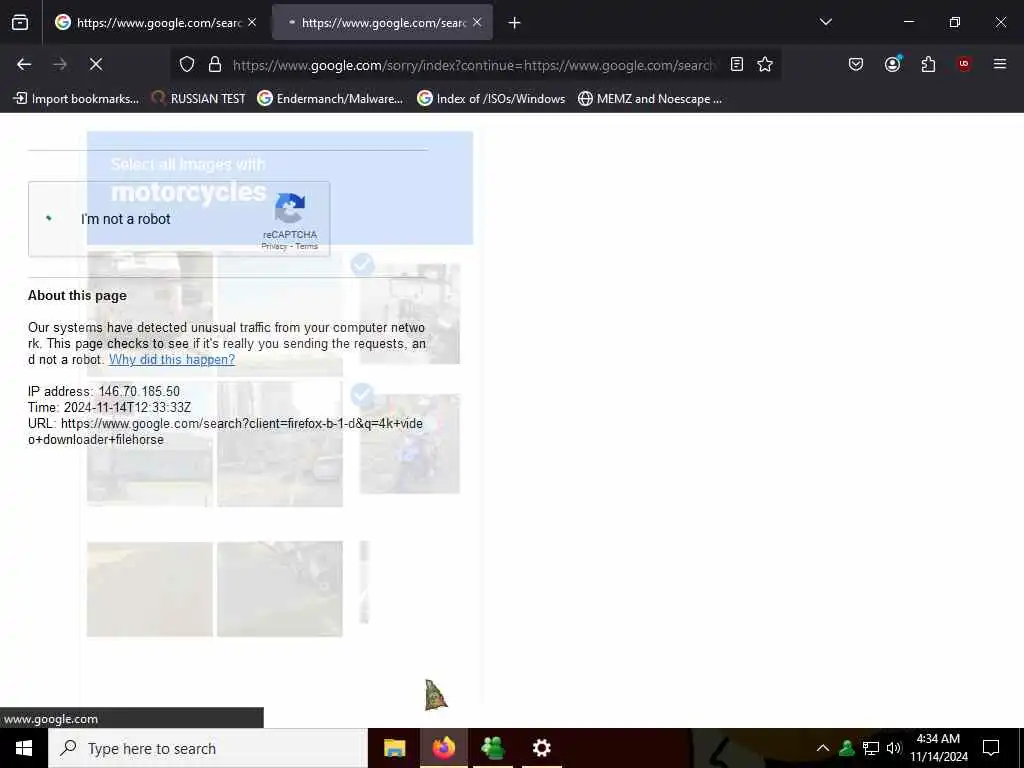Open the green people taskbar app
This screenshot has width=1024, height=768.
point(492,748)
